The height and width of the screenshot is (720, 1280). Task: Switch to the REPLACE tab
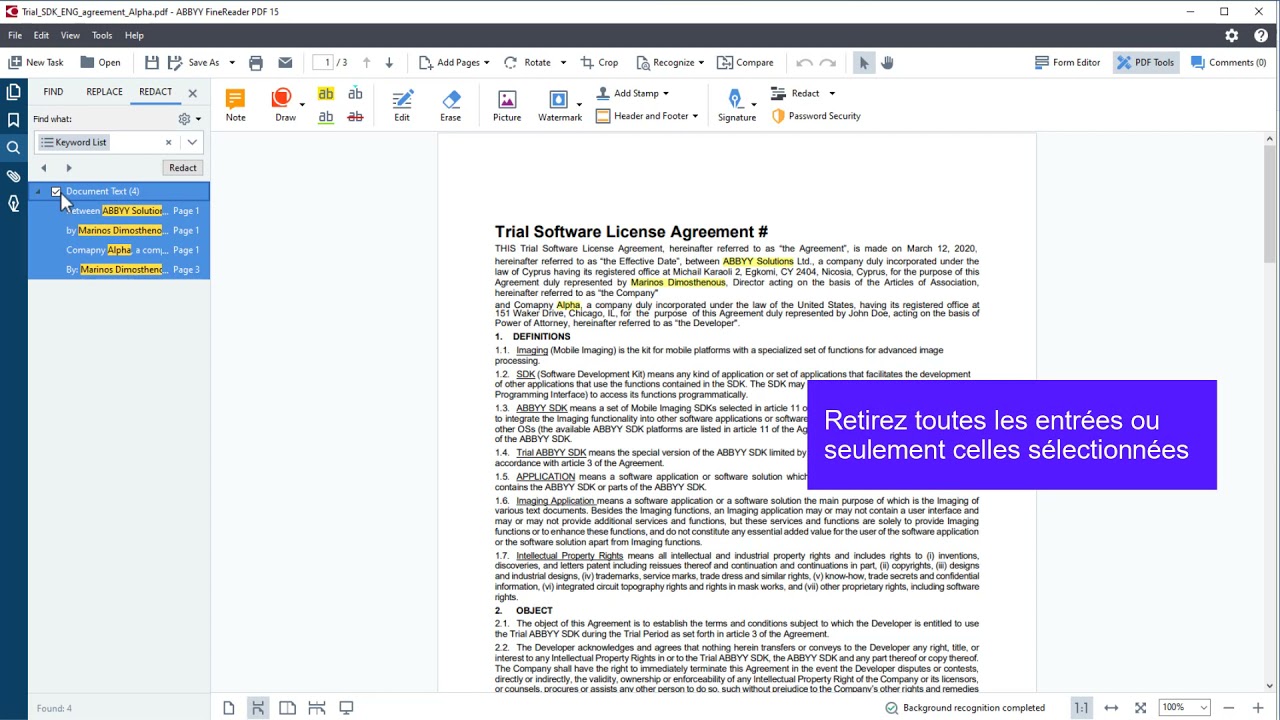coord(104,92)
